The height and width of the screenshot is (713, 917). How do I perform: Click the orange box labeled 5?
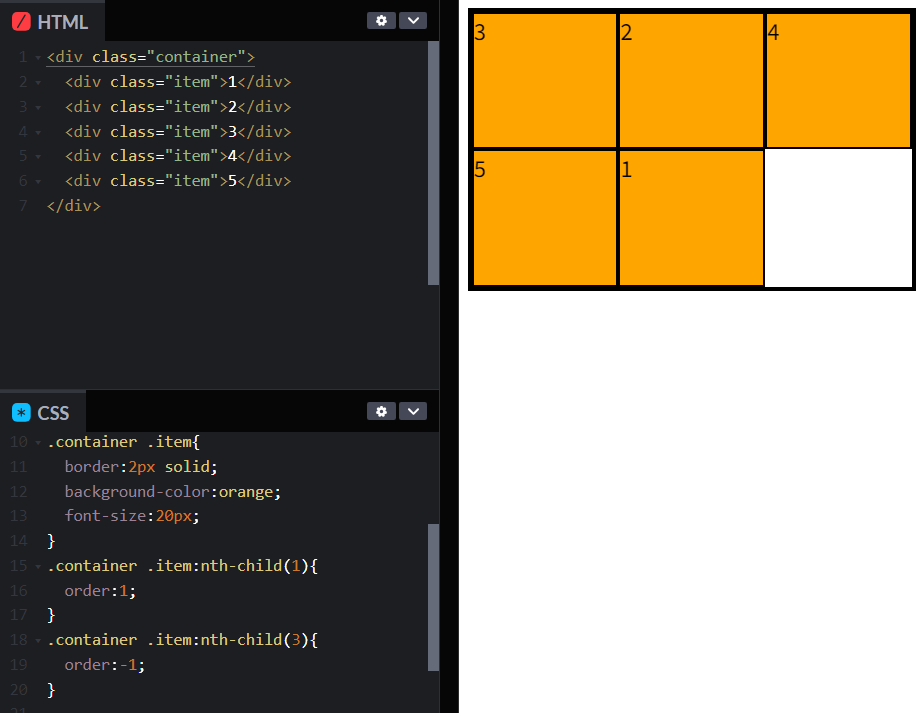point(544,218)
